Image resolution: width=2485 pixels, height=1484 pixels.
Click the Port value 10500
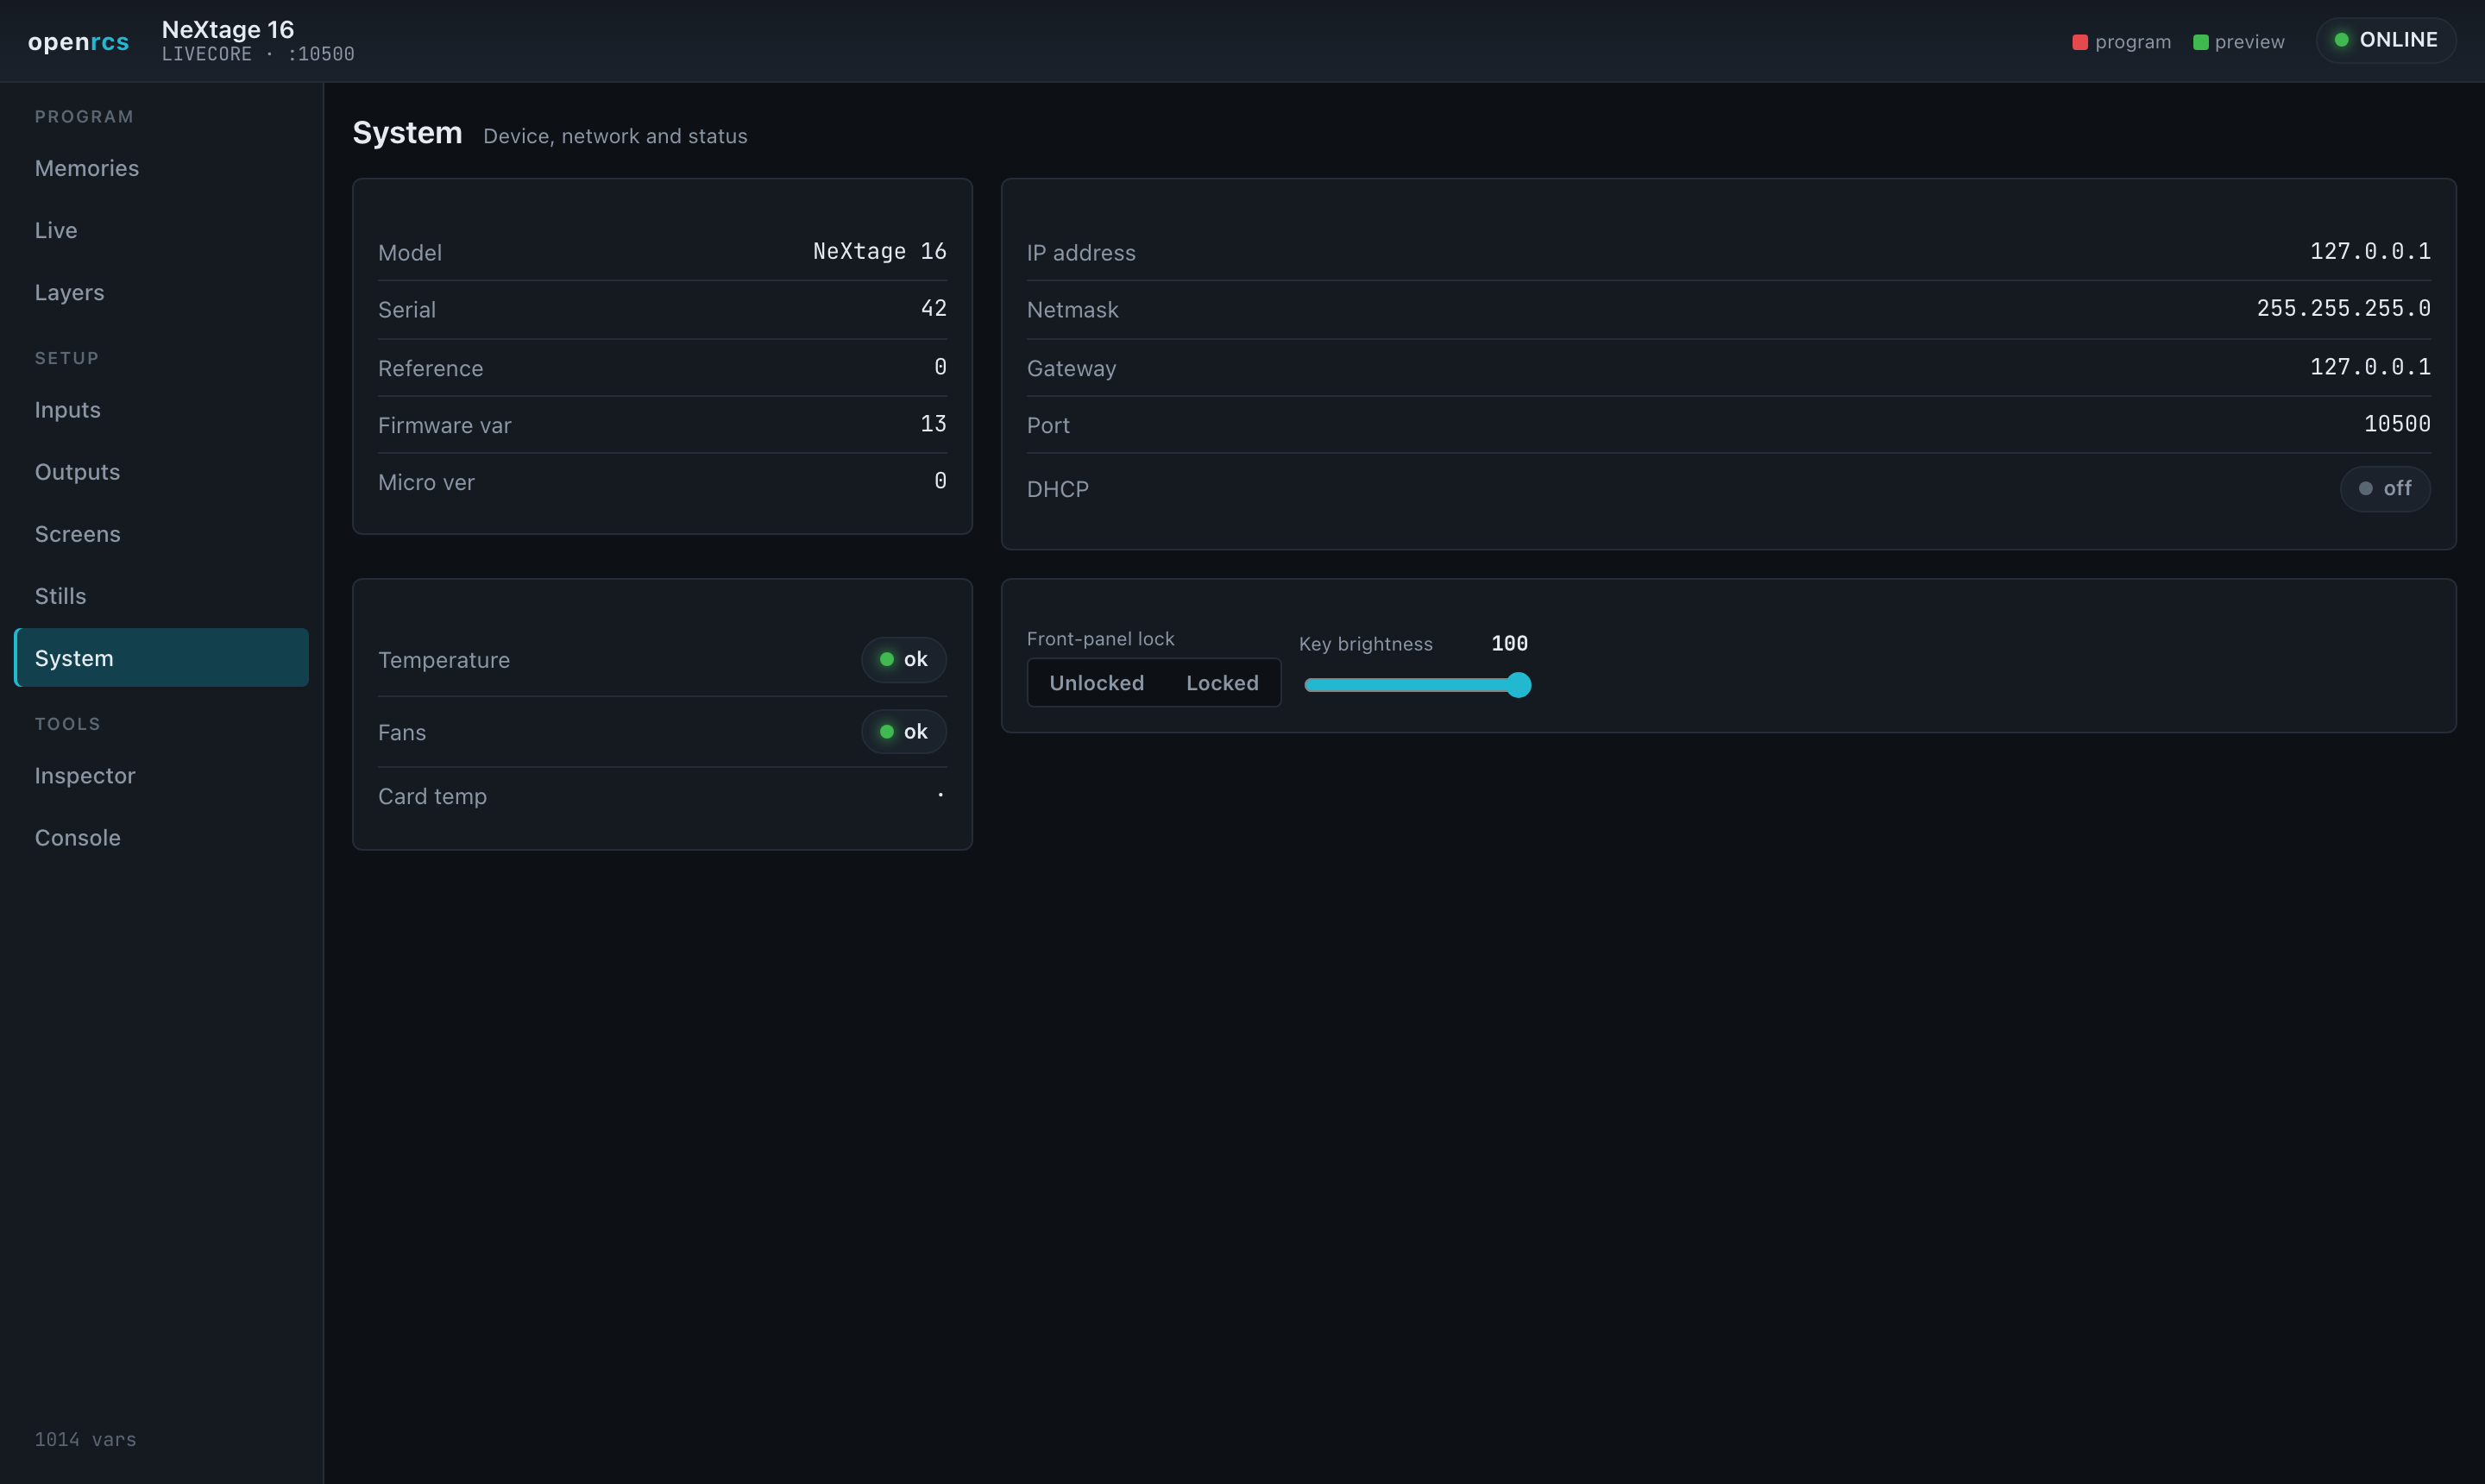pyautogui.click(x=2397, y=424)
